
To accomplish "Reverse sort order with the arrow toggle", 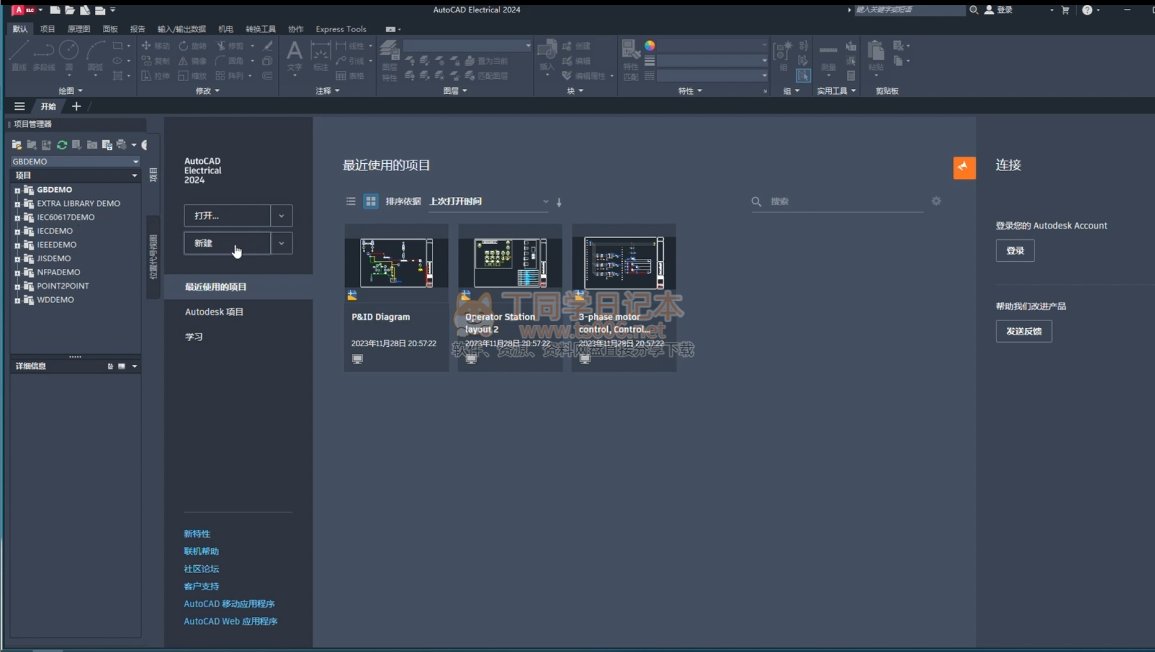I will pos(559,202).
